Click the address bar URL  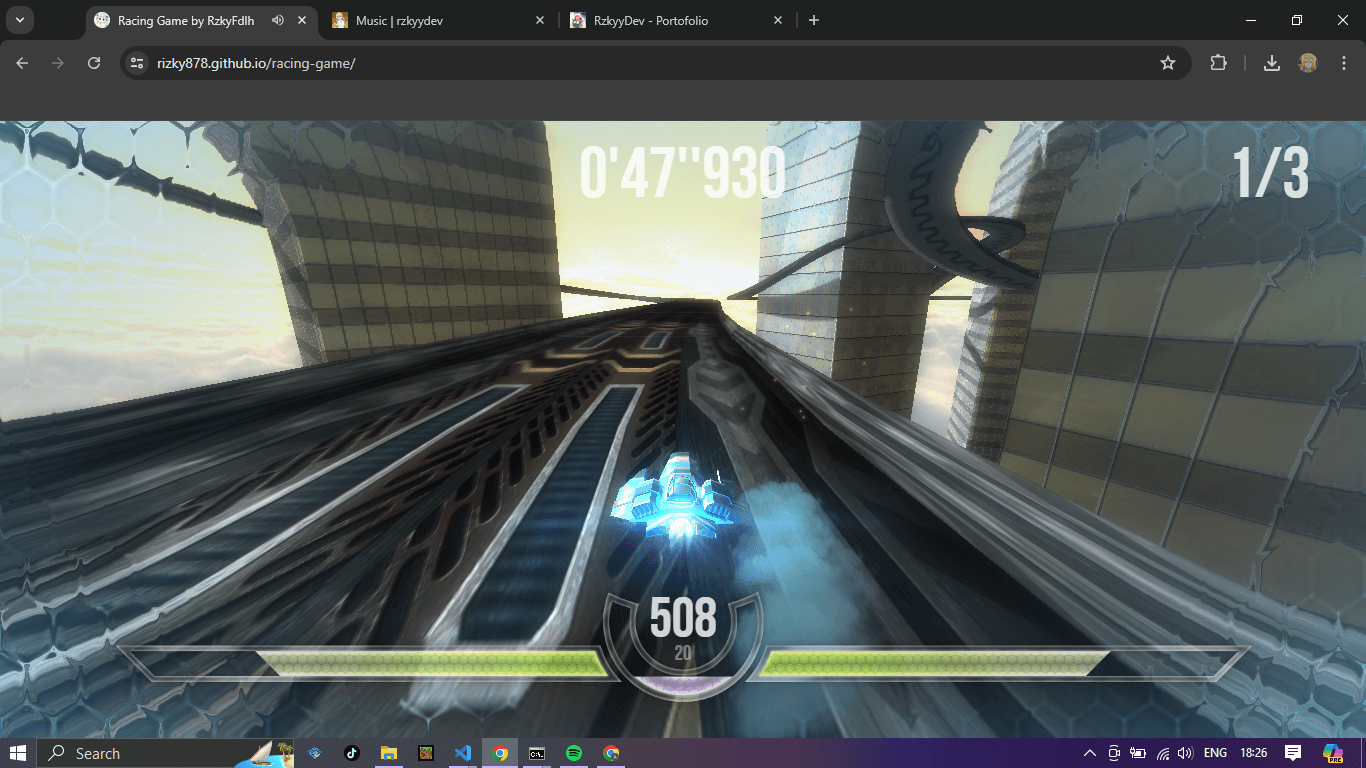click(x=256, y=63)
